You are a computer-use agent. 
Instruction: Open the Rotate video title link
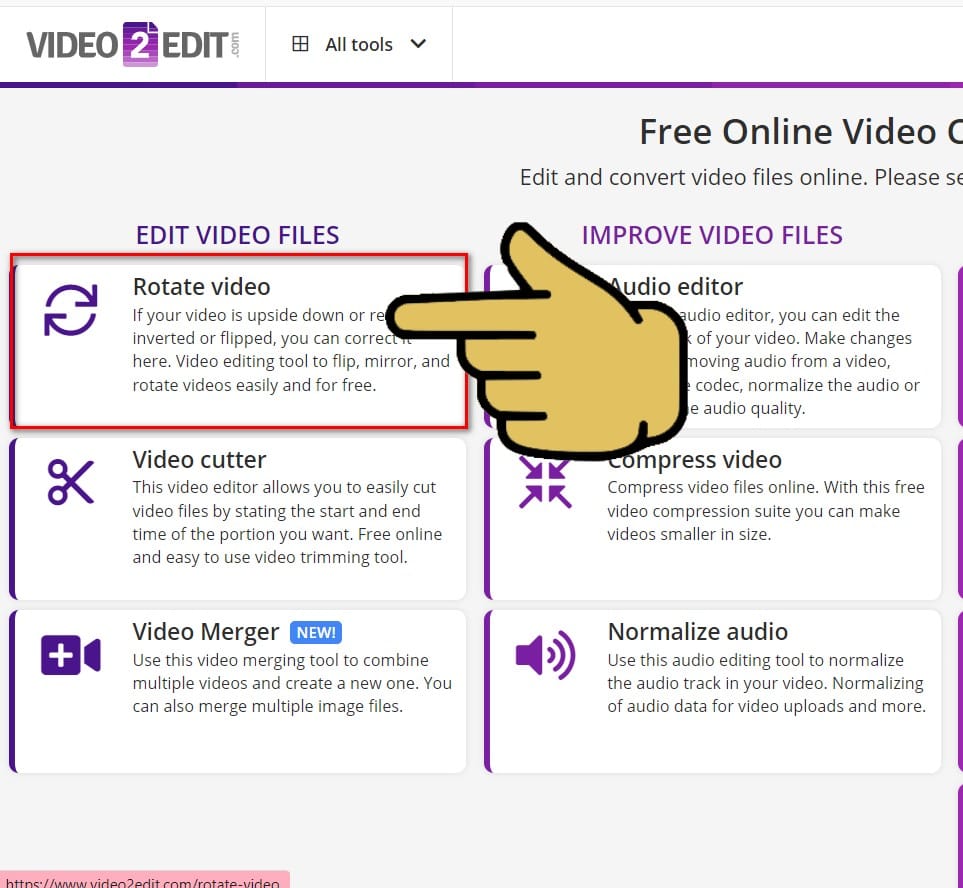[201, 287]
